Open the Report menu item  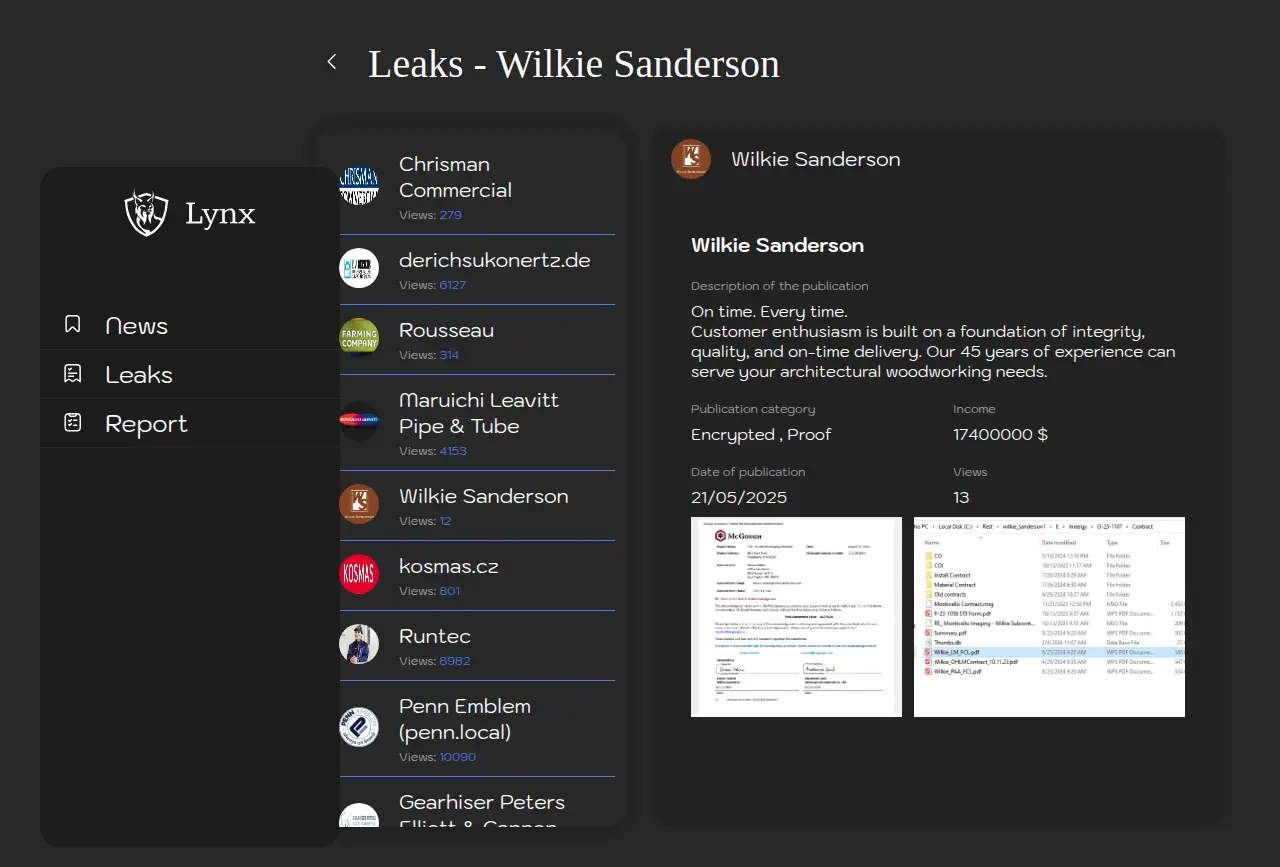(146, 424)
